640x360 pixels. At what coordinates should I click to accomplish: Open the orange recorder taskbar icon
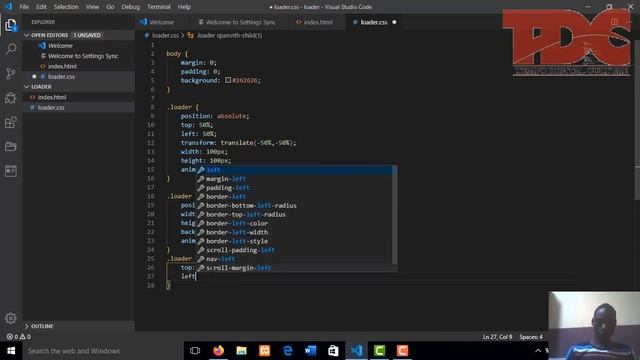tap(402, 351)
